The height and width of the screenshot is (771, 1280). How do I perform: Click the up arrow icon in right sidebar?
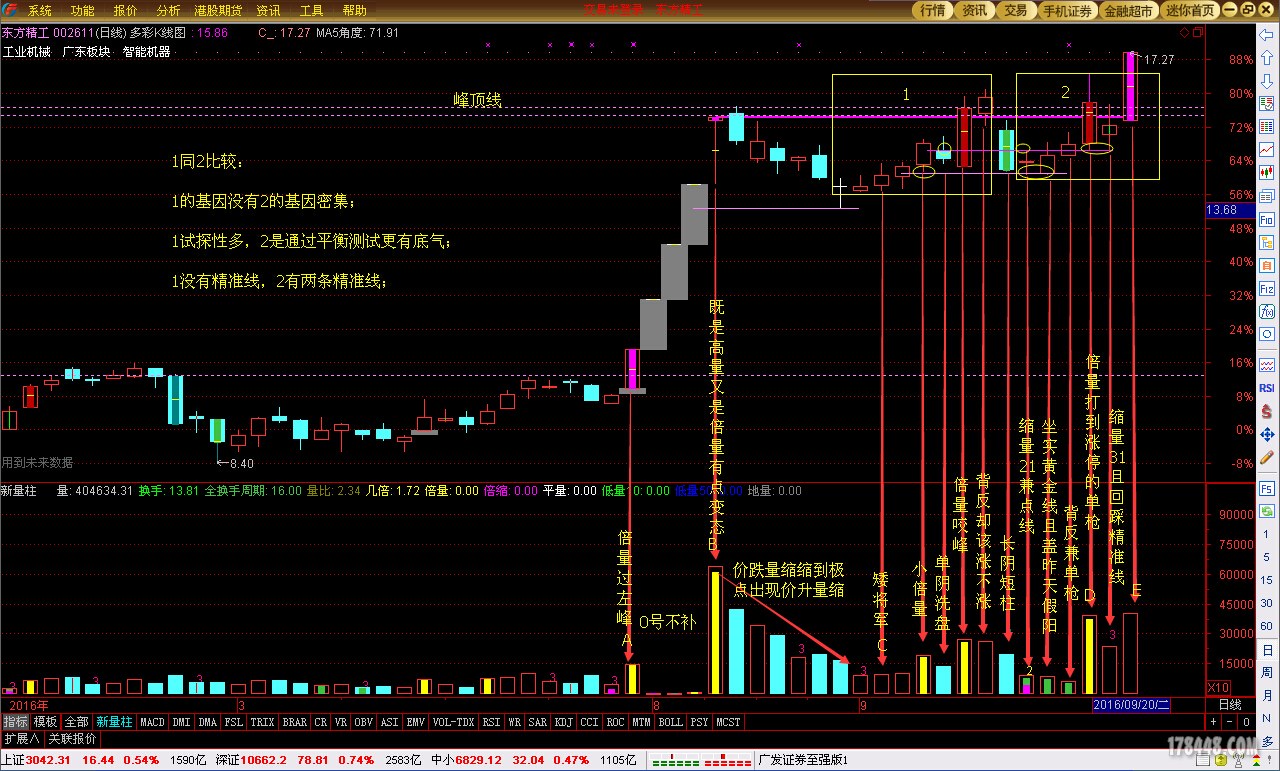pos(1267,57)
